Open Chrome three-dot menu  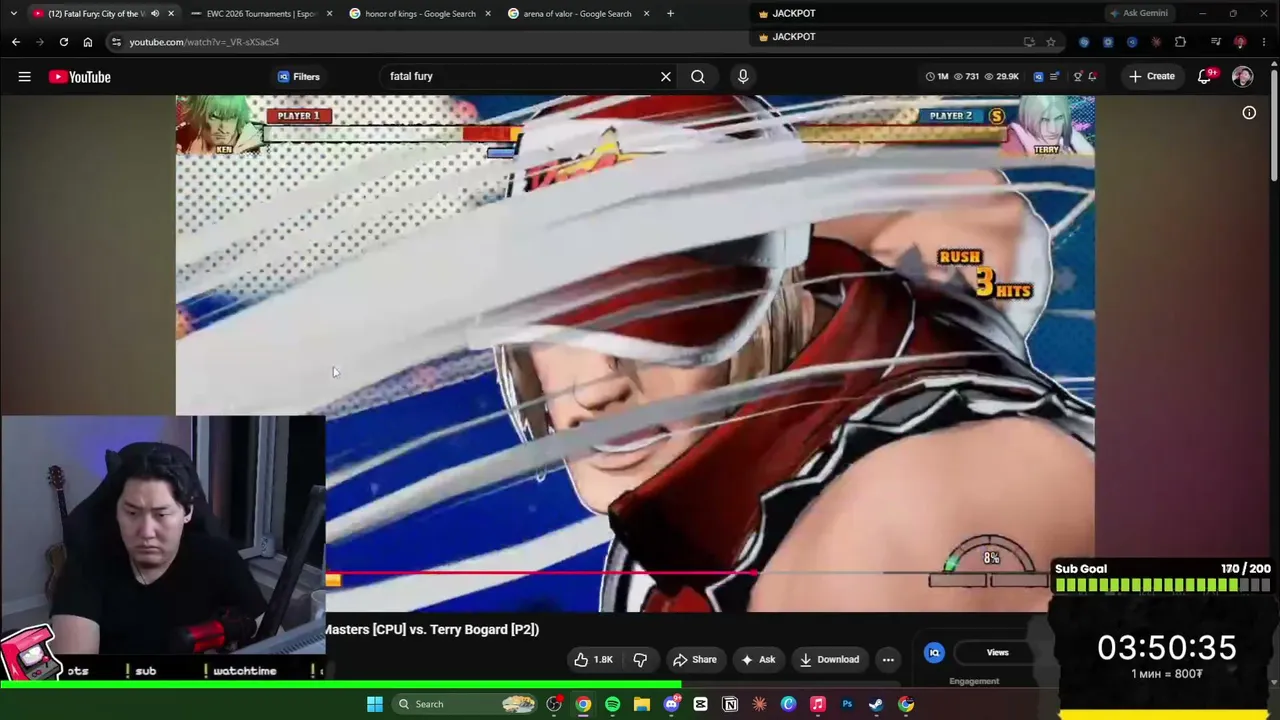[x=1263, y=42]
